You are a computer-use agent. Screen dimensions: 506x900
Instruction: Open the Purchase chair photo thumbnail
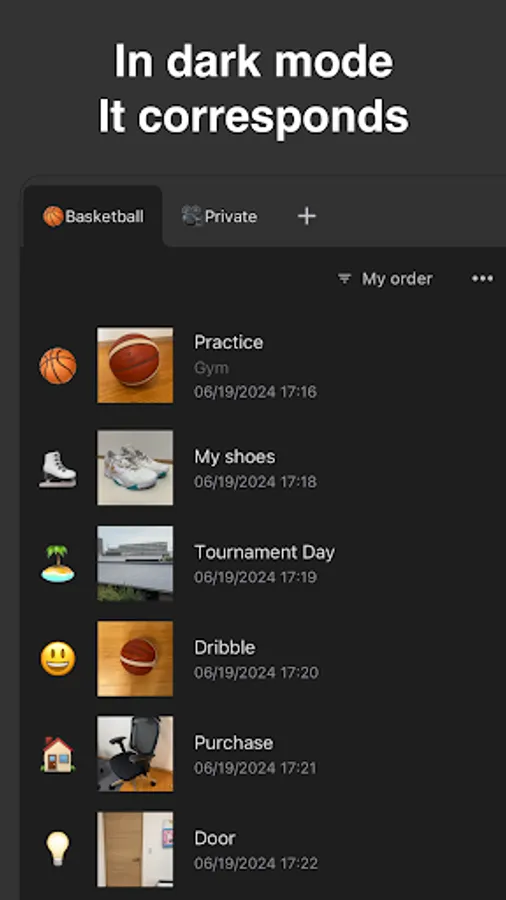pyautogui.click(x=135, y=754)
